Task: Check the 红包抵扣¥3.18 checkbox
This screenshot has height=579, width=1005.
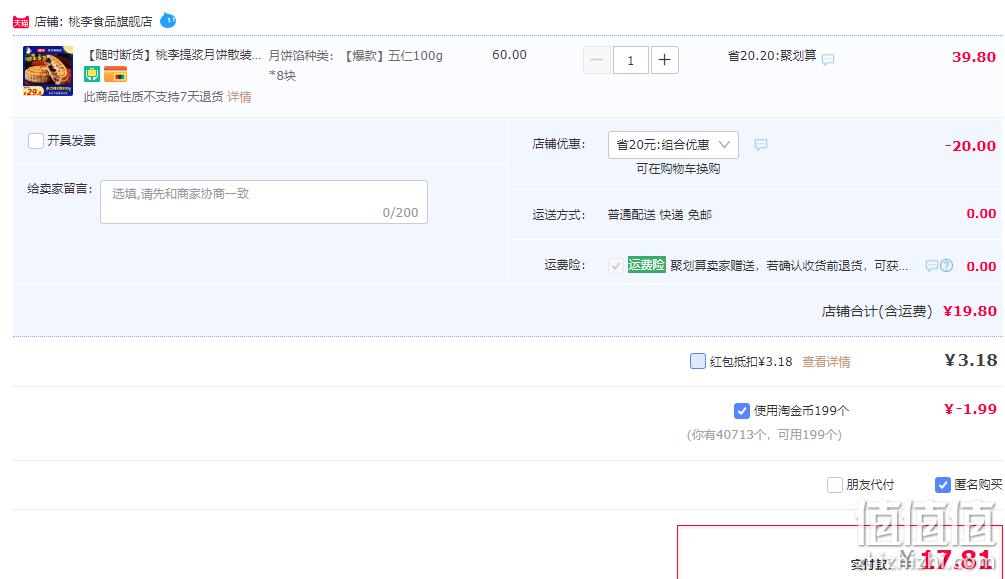Action: (x=697, y=361)
